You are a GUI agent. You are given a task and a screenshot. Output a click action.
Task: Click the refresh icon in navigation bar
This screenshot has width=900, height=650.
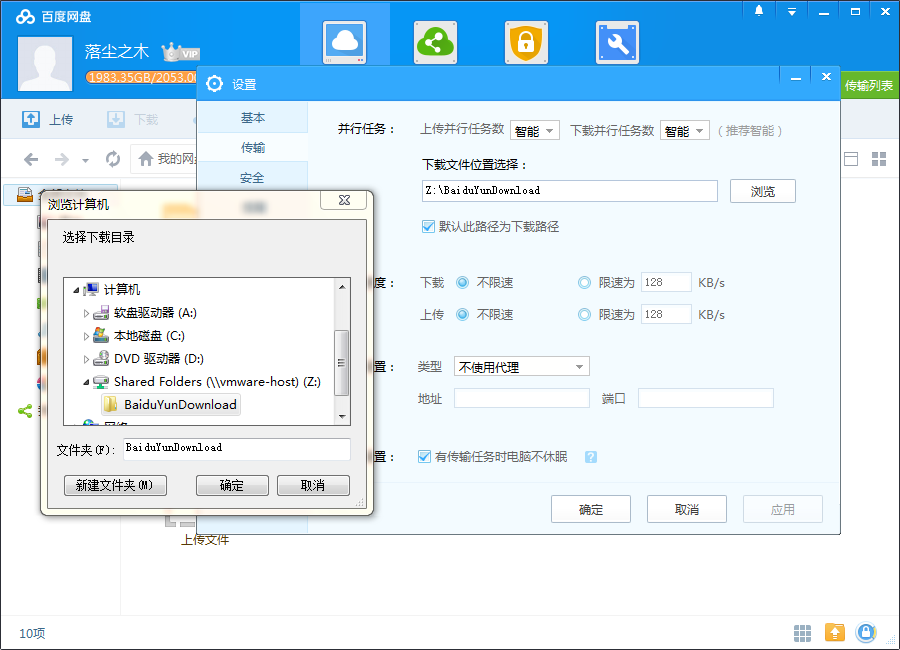coord(113,159)
